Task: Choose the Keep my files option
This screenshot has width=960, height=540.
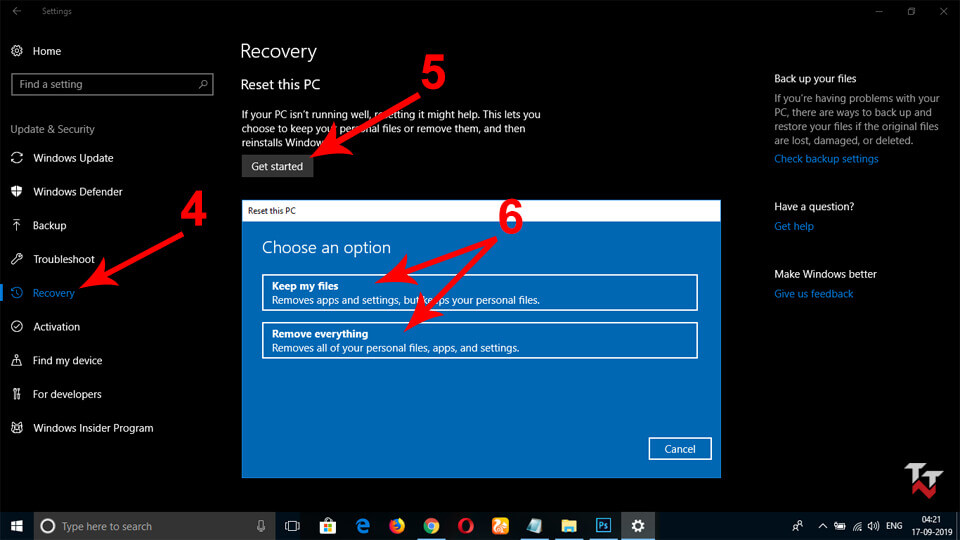Action: tap(479, 293)
